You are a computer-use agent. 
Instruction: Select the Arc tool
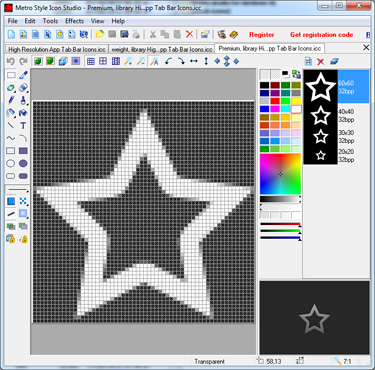(x=23, y=138)
